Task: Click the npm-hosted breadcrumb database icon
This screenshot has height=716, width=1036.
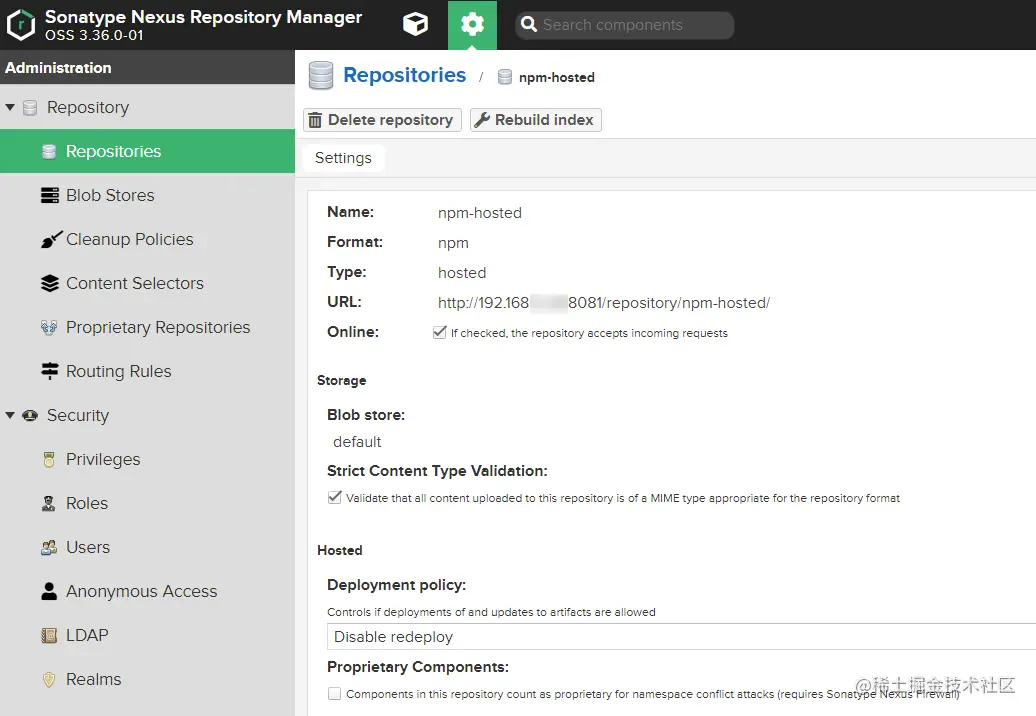Action: point(505,77)
